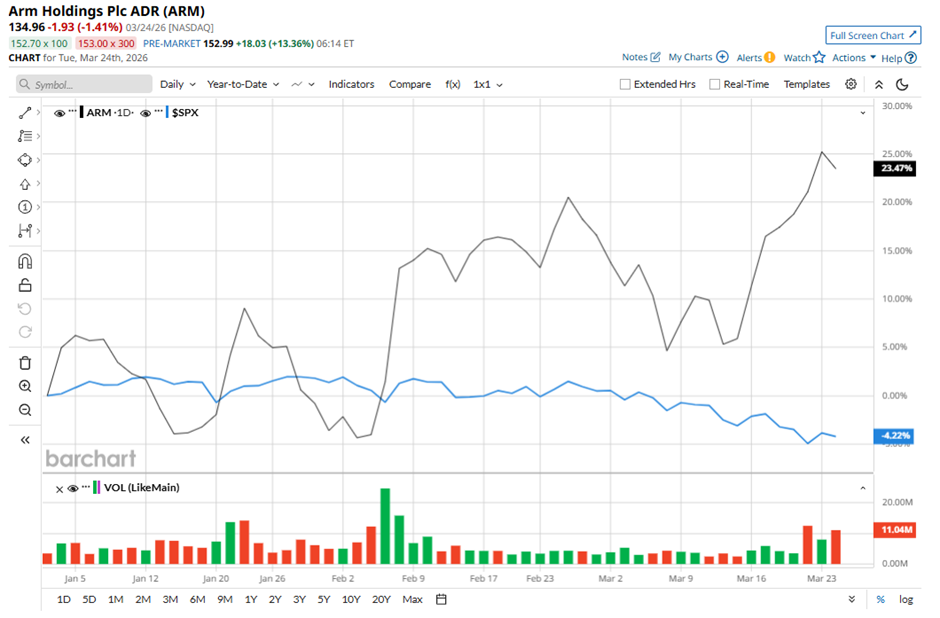Open the custom date range calendar

click(441, 599)
